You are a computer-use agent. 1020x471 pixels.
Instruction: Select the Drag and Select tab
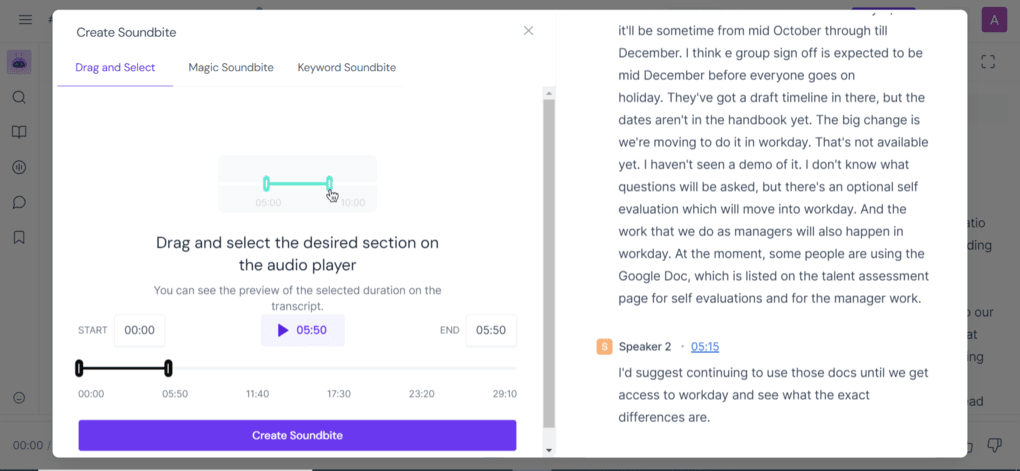coord(115,67)
